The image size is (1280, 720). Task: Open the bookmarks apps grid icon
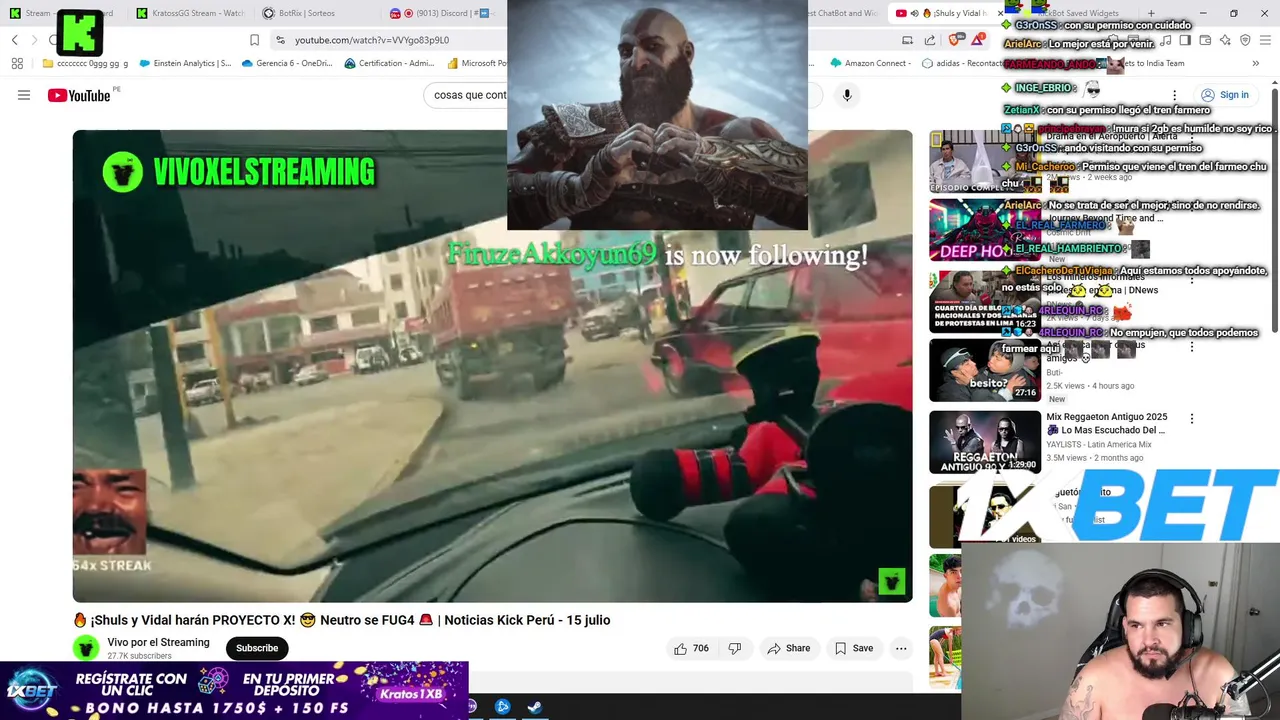(17, 63)
